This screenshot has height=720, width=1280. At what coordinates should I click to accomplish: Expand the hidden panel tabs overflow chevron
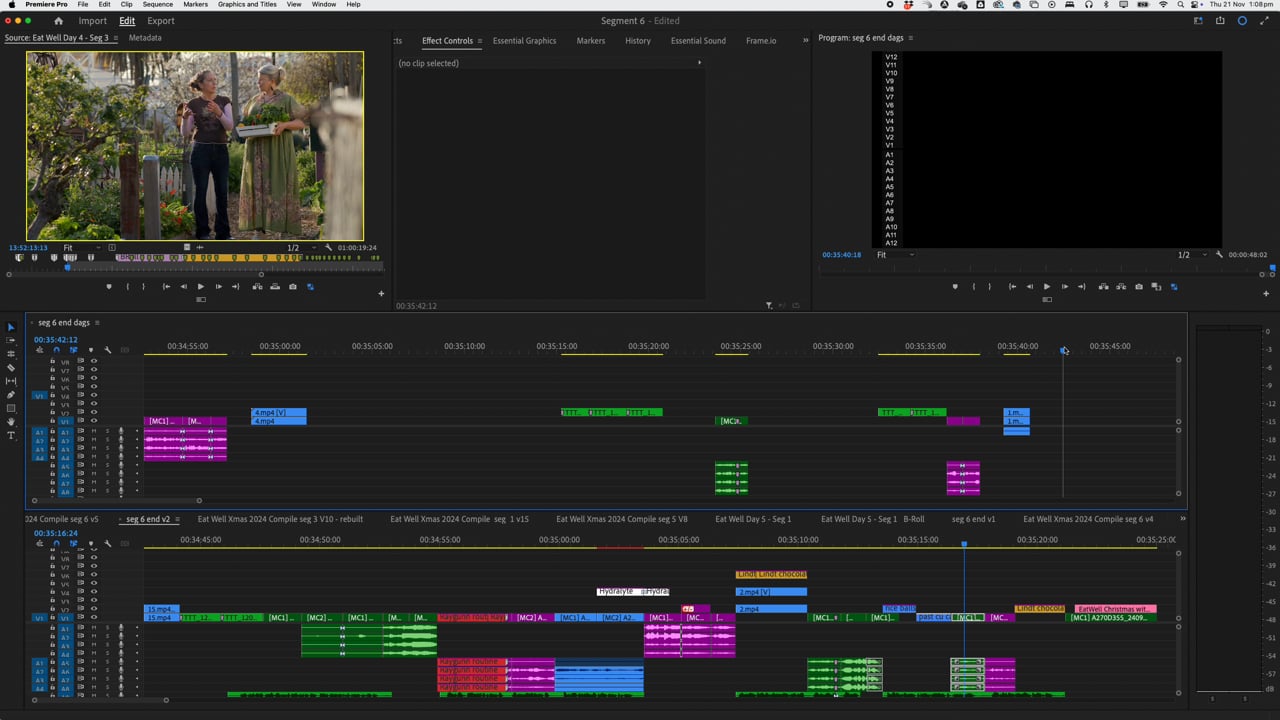pos(805,41)
